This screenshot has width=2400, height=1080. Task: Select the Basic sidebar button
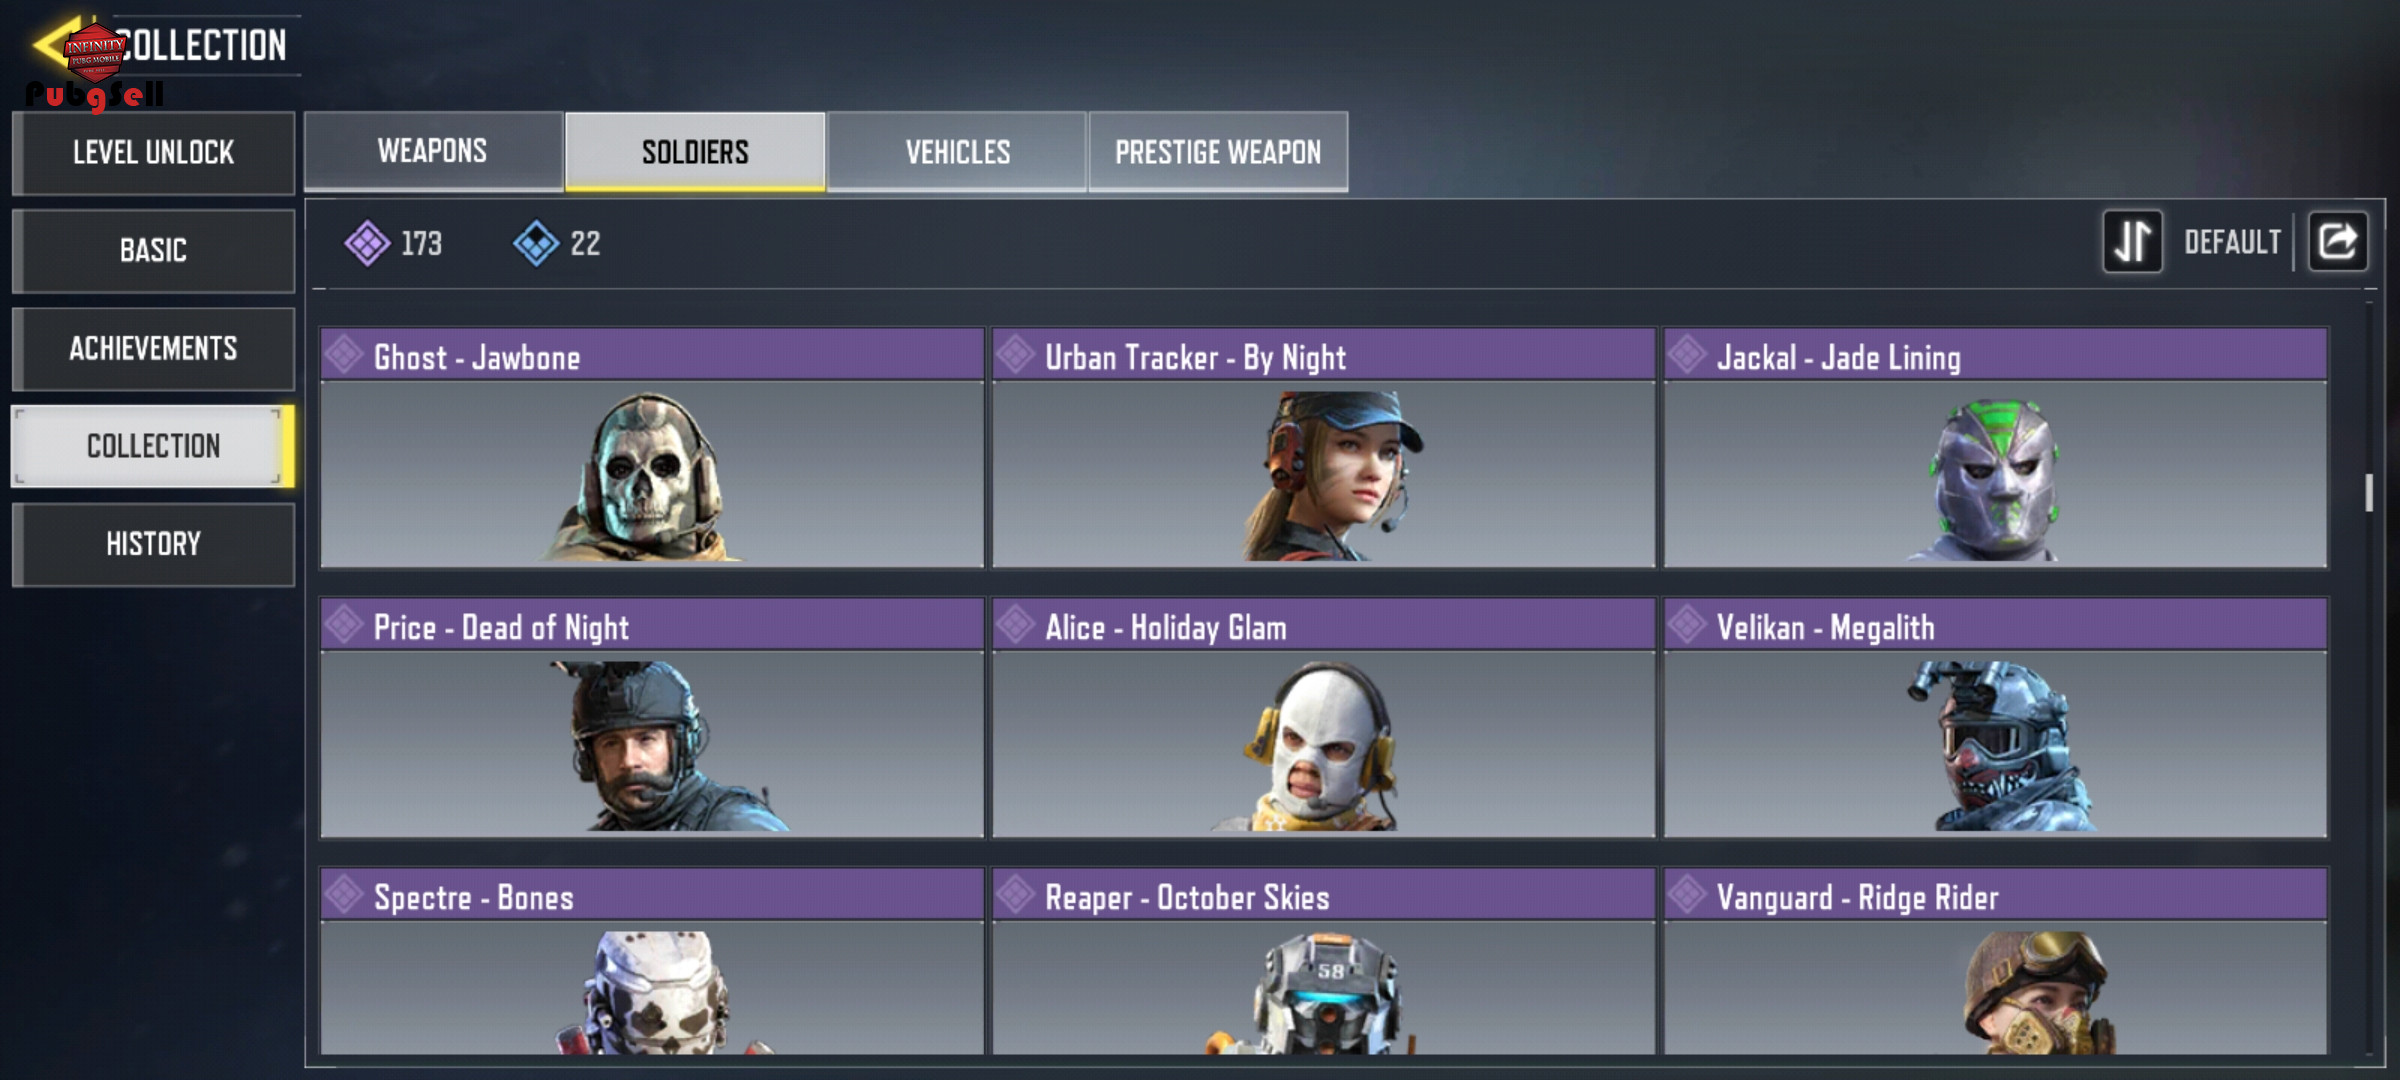[153, 251]
